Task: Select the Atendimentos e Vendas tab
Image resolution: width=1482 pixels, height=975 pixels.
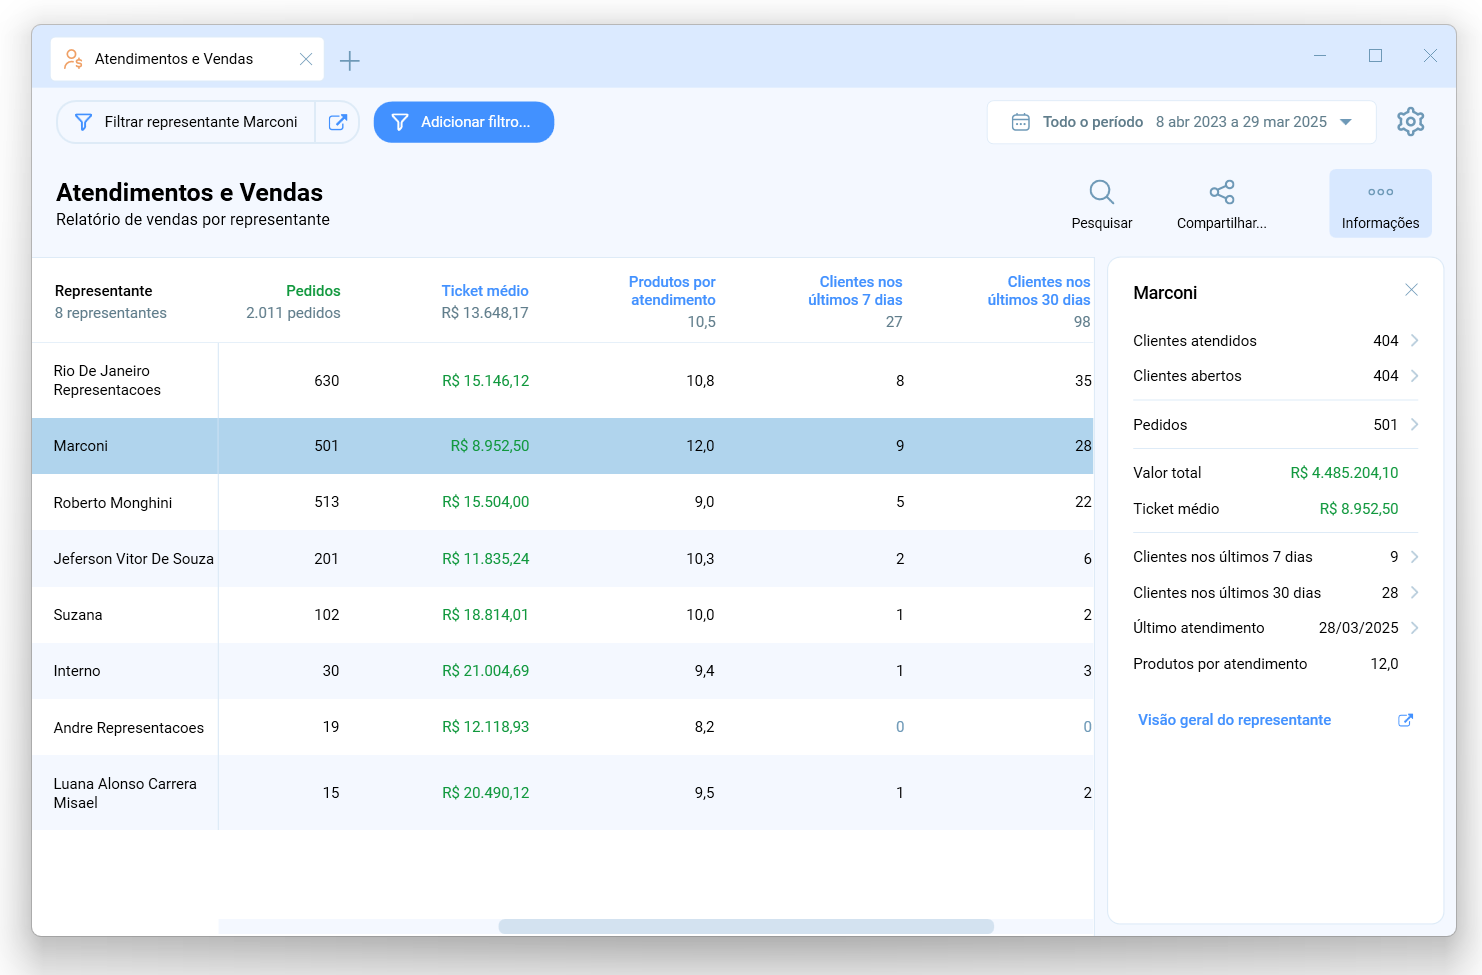Action: [x=187, y=59]
